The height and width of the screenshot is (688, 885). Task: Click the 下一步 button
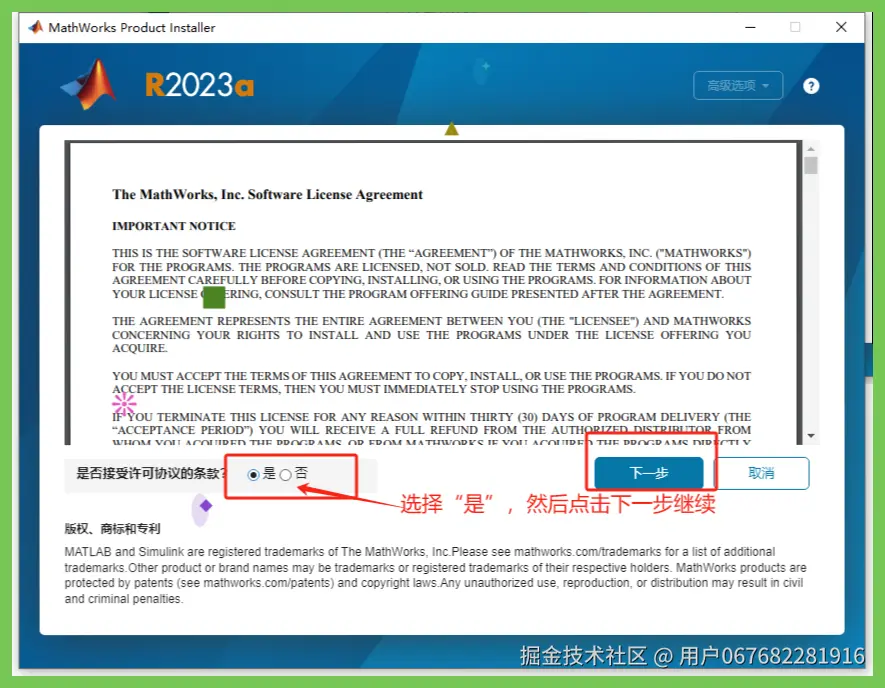pyautogui.click(x=649, y=473)
